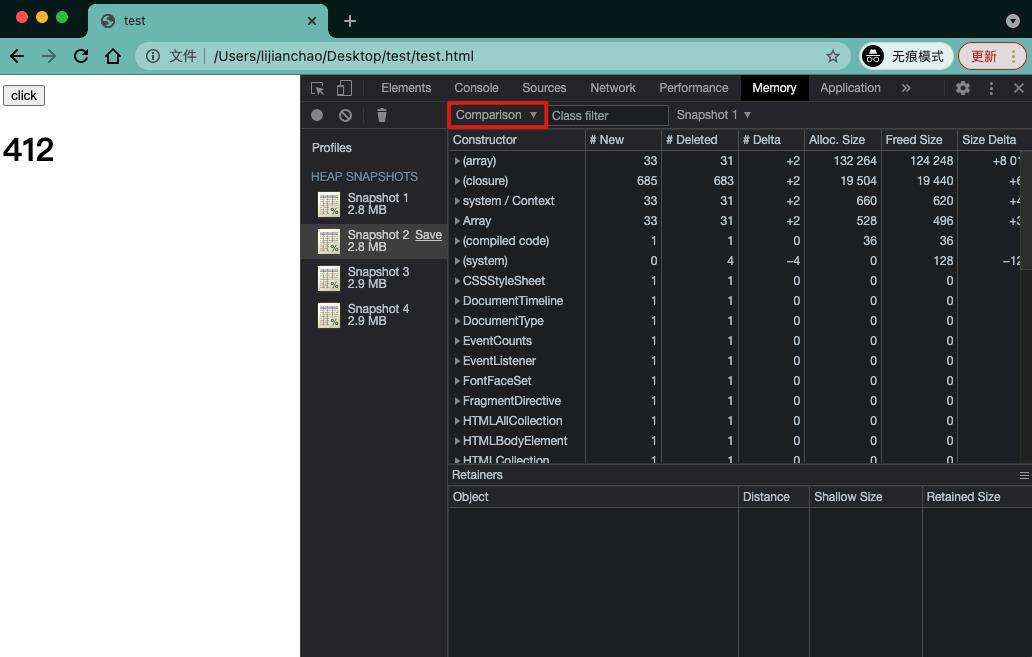Sort by the # Delta column
Viewport: 1032px width, 657px height.
(x=771, y=140)
